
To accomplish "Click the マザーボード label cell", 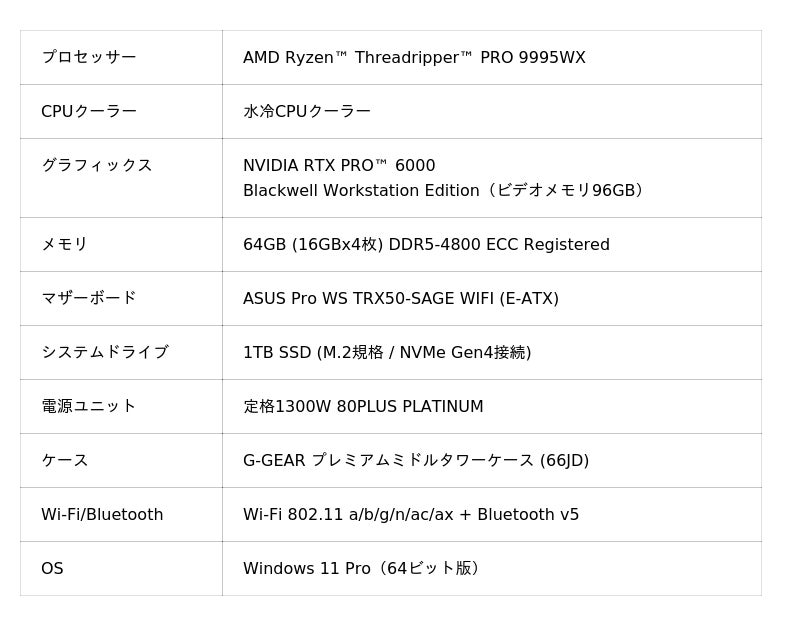I will pyautogui.click(x=89, y=298).
